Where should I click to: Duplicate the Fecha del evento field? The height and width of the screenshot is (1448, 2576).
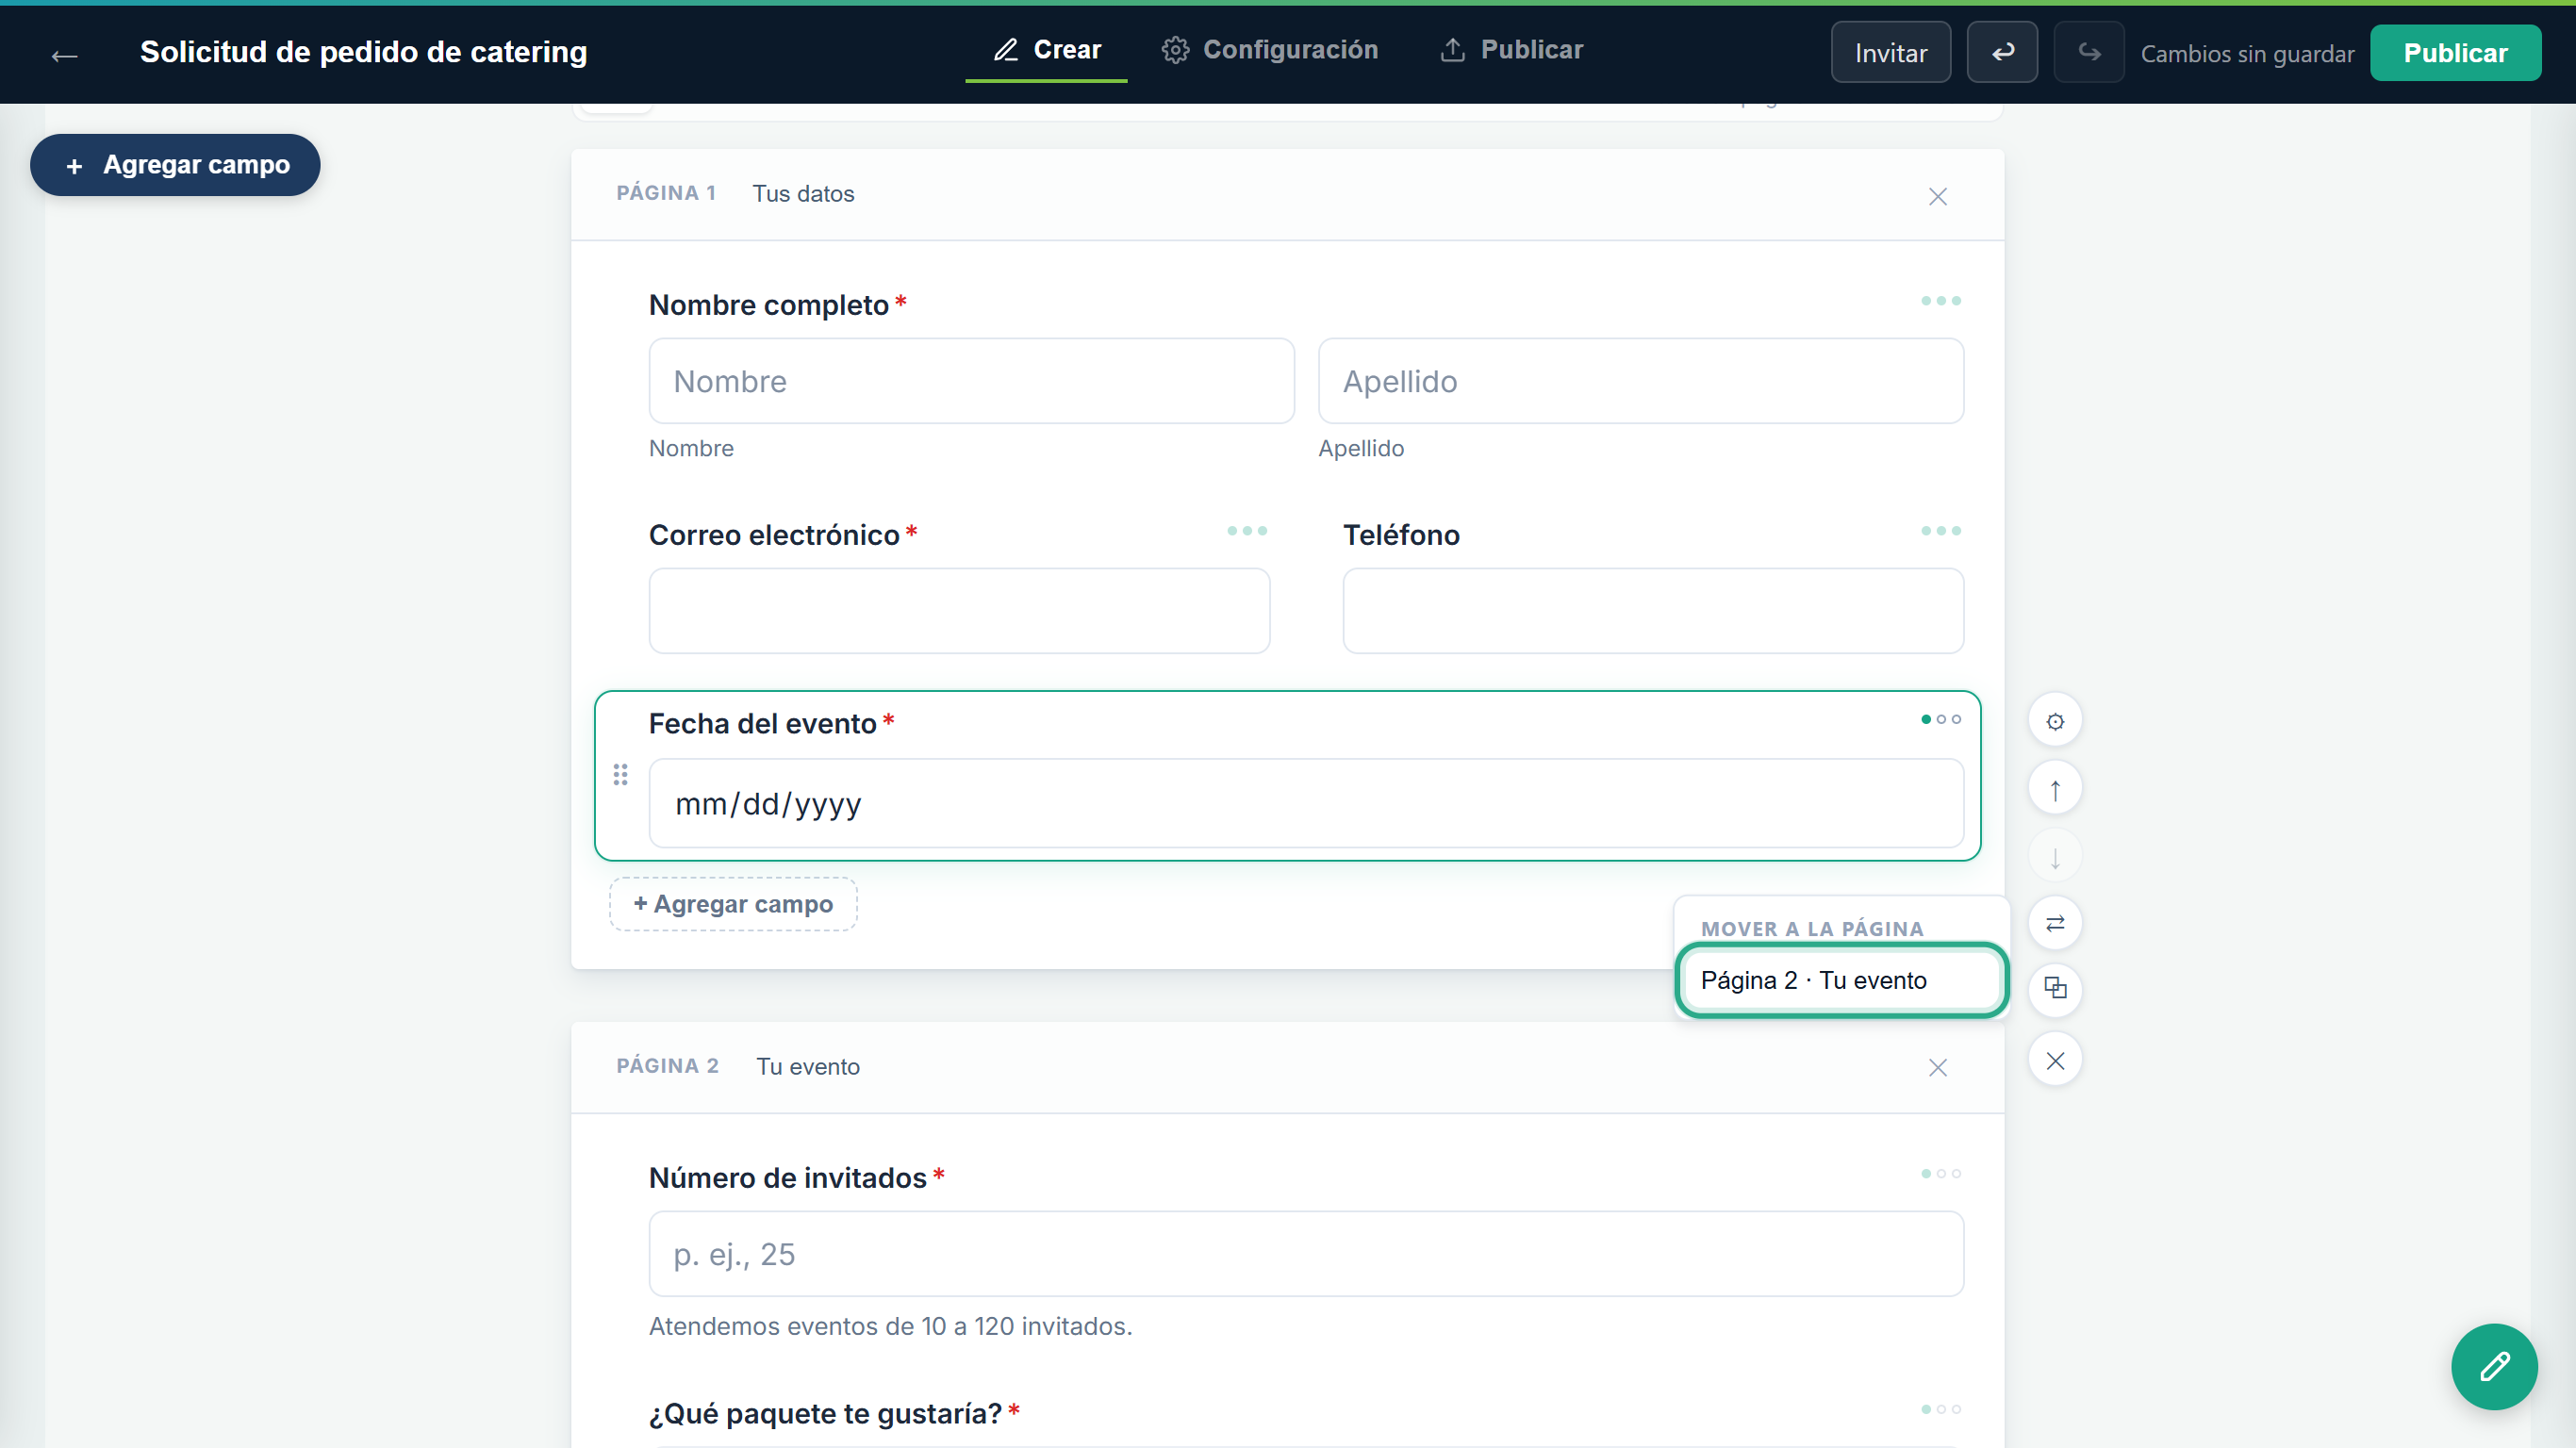click(x=2055, y=989)
